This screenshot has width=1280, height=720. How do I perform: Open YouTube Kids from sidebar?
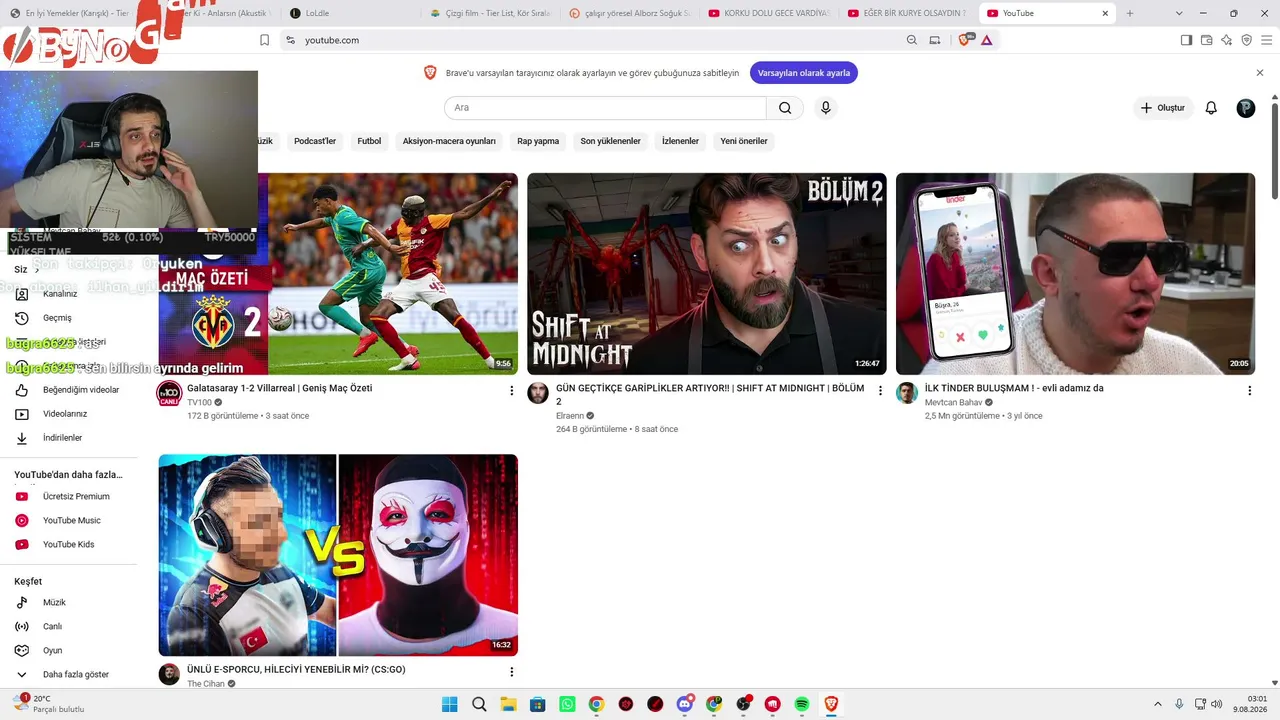coord(69,544)
